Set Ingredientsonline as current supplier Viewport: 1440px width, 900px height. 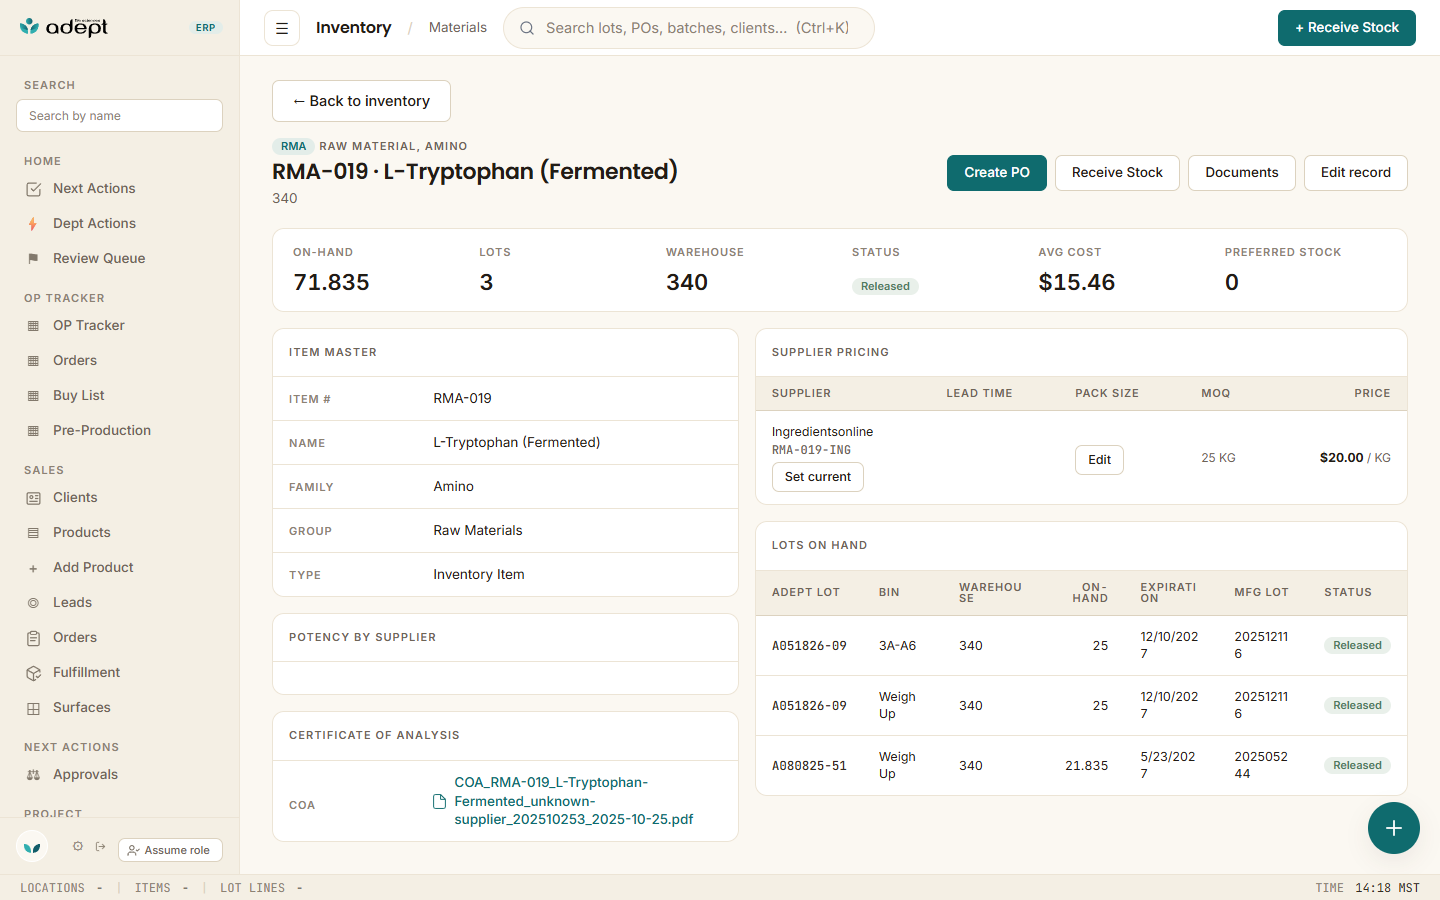(x=818, y=477)
